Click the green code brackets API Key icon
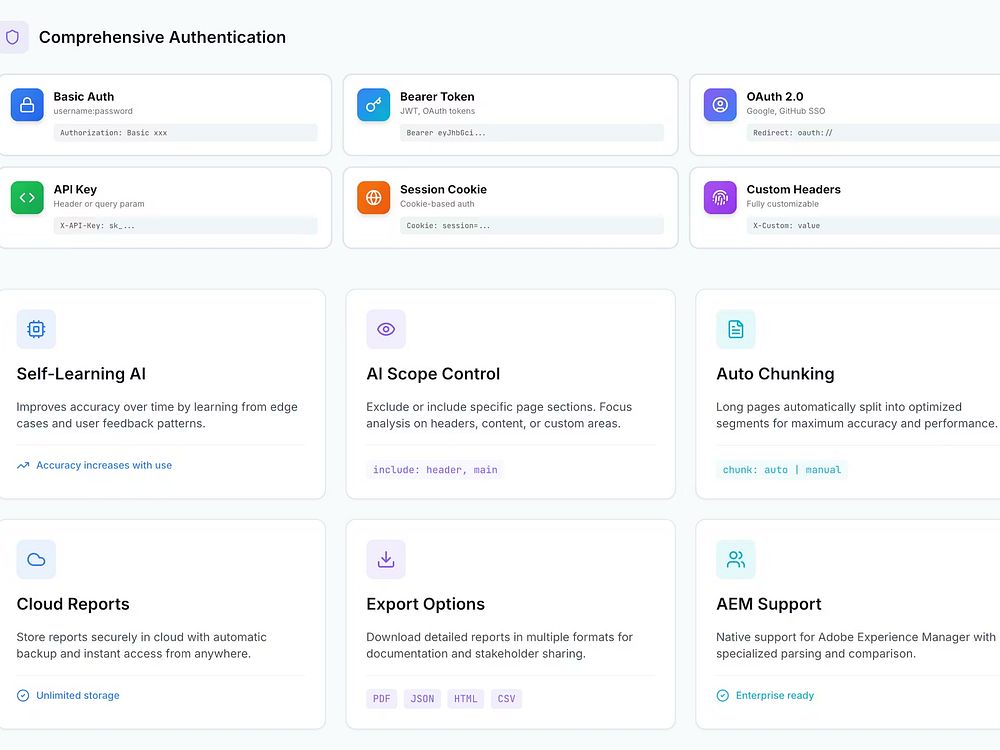The width and height of the screenshot is (1000, 750). pyautogui.click(x=27, y=198)
